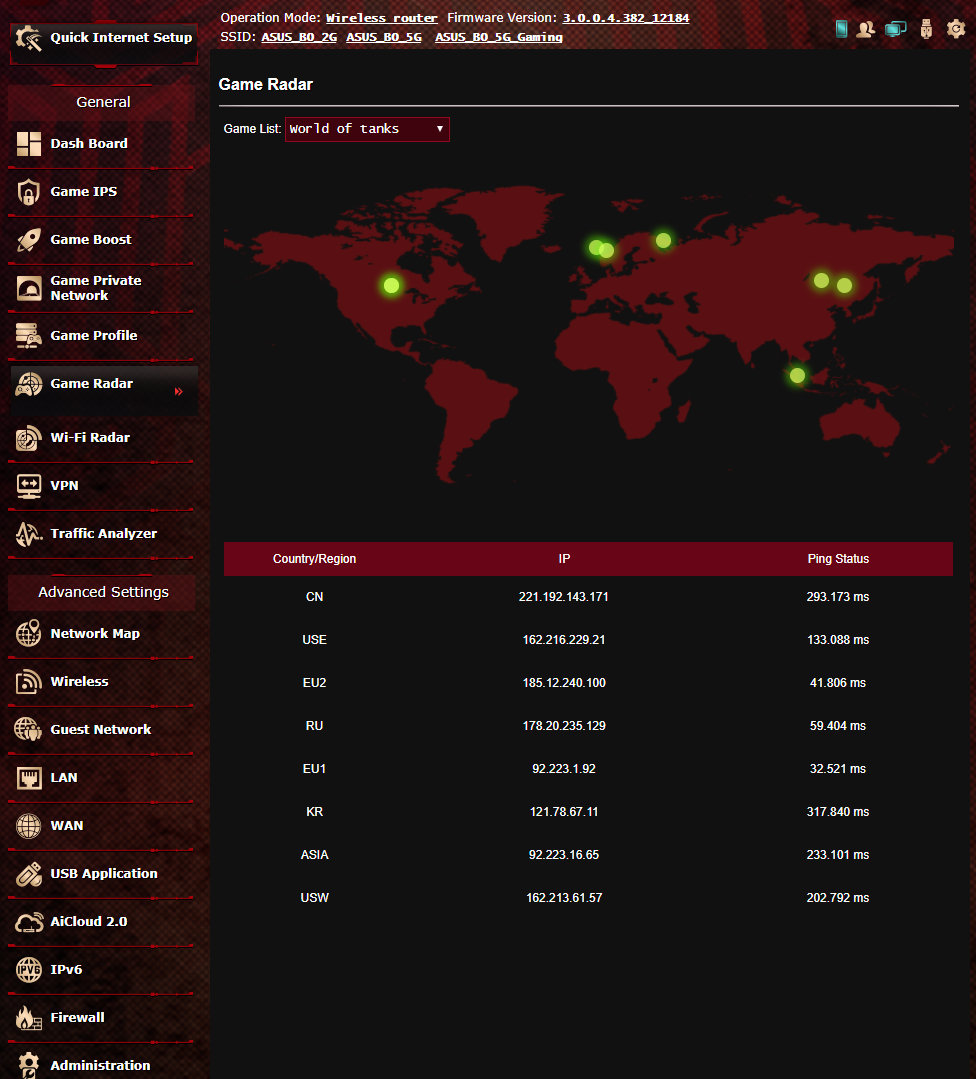Open the Wi-Fi Radar icon
This screenshot has height=1079, width=976.
[x=28, y=438]
